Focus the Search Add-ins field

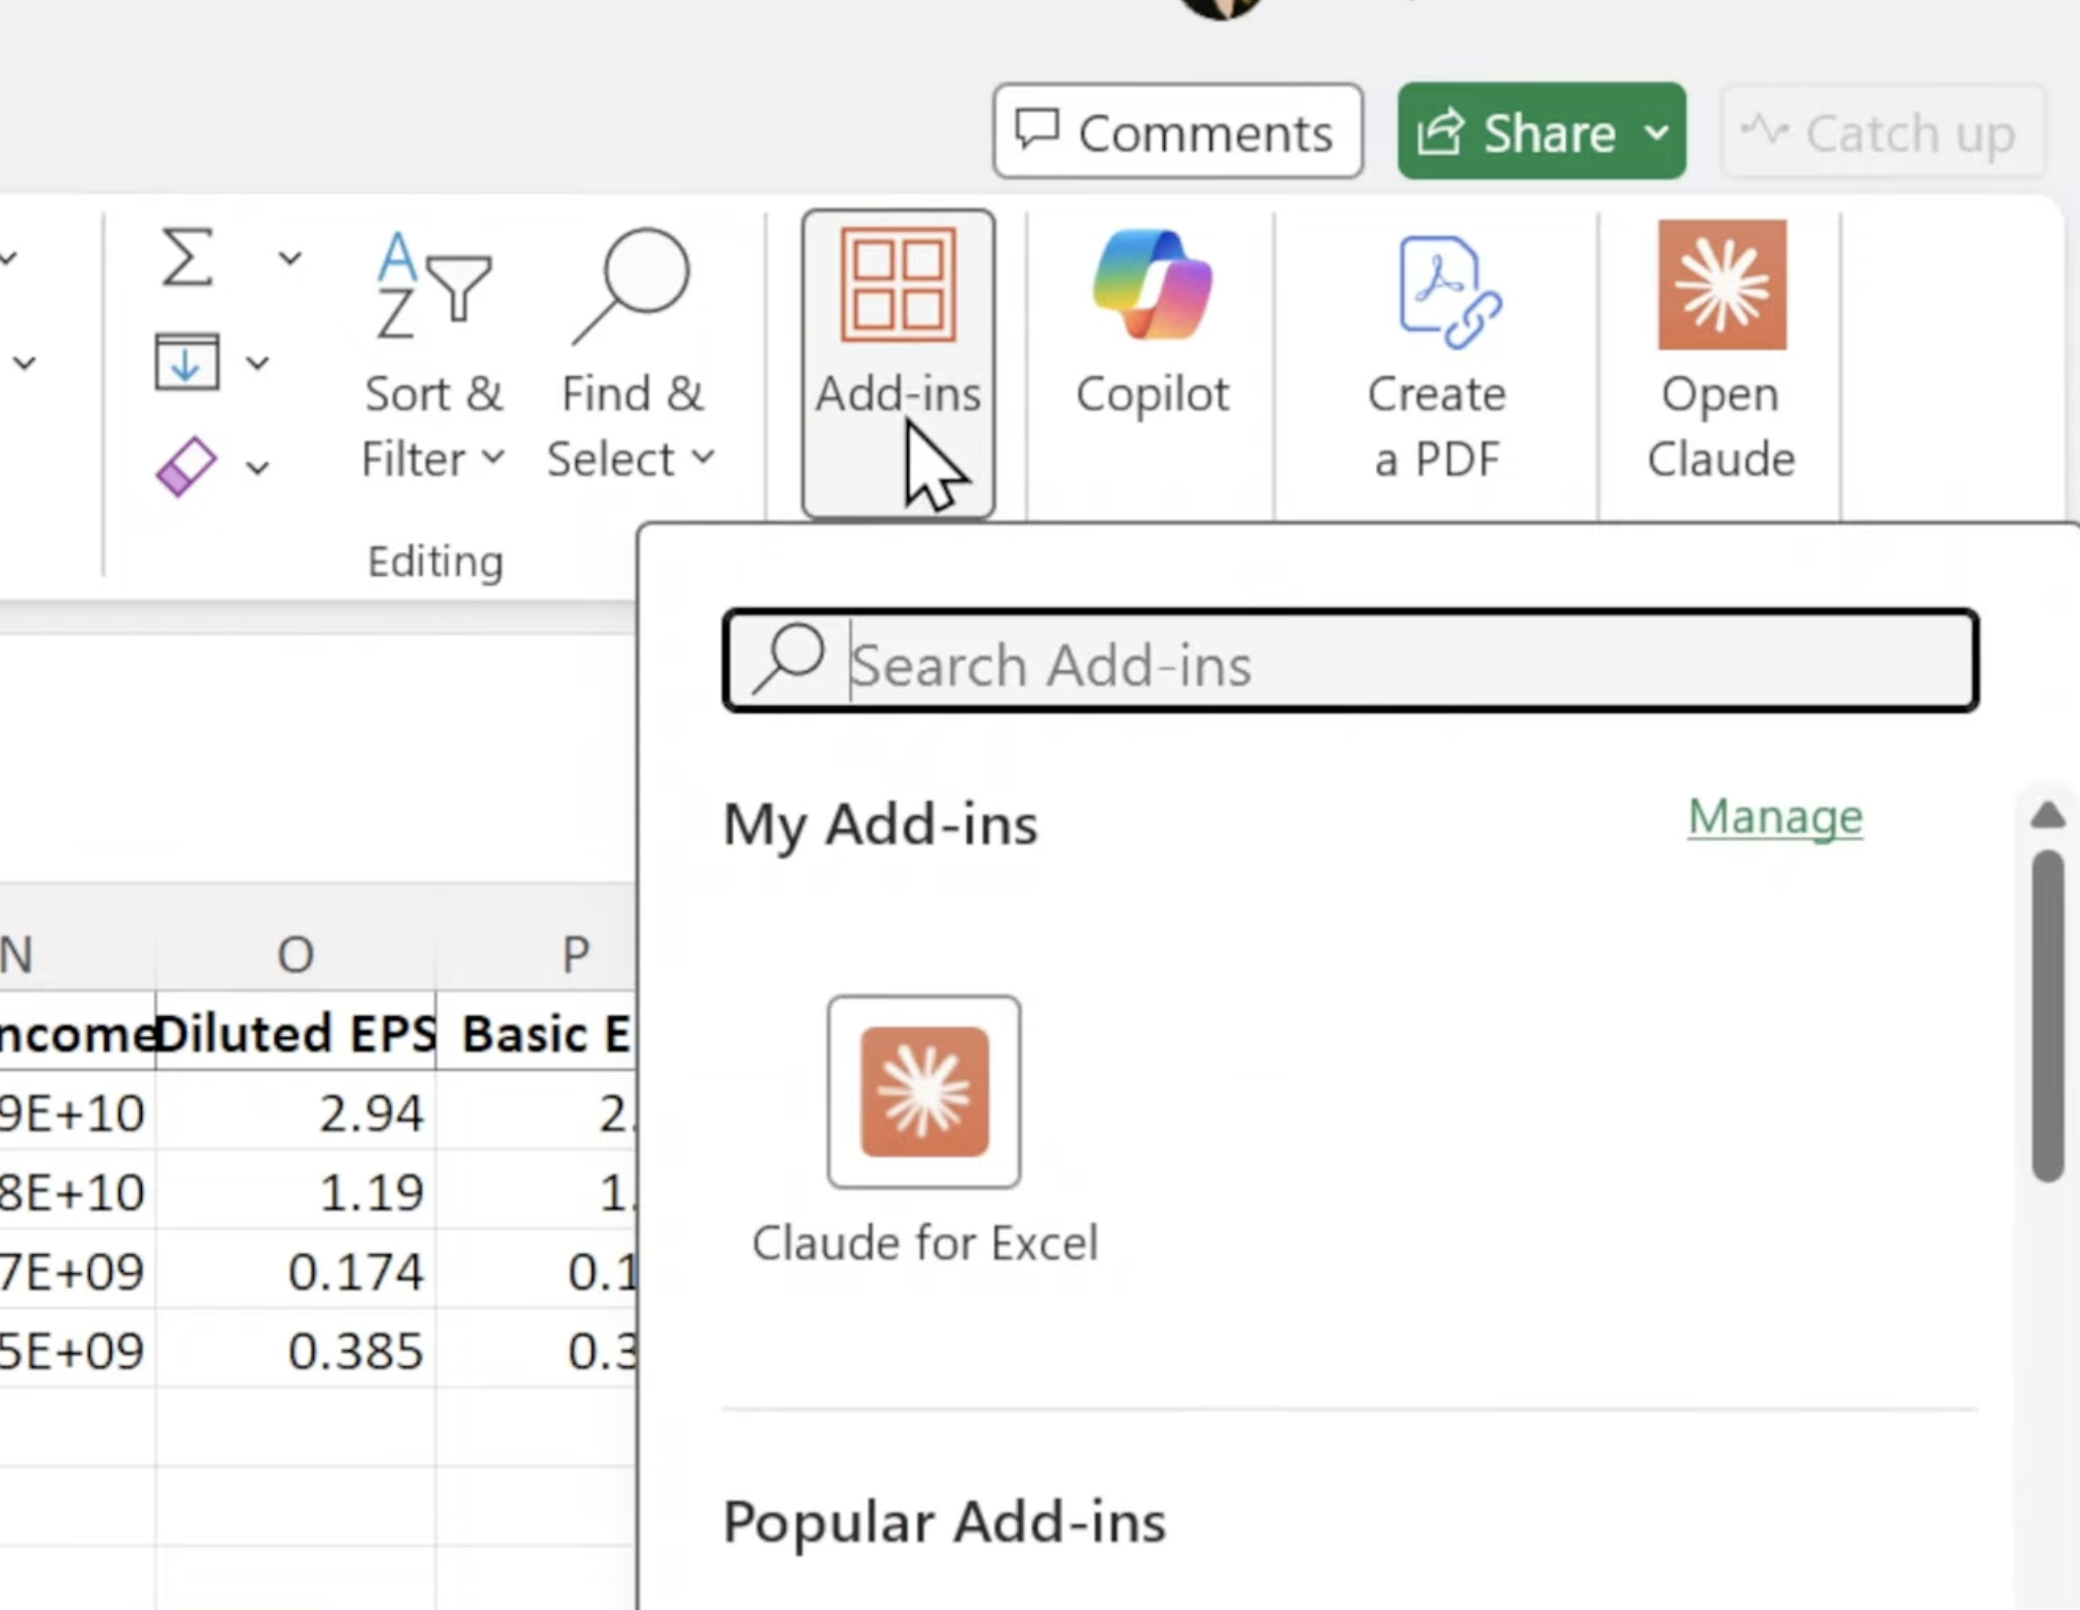tap(1351, 661)
